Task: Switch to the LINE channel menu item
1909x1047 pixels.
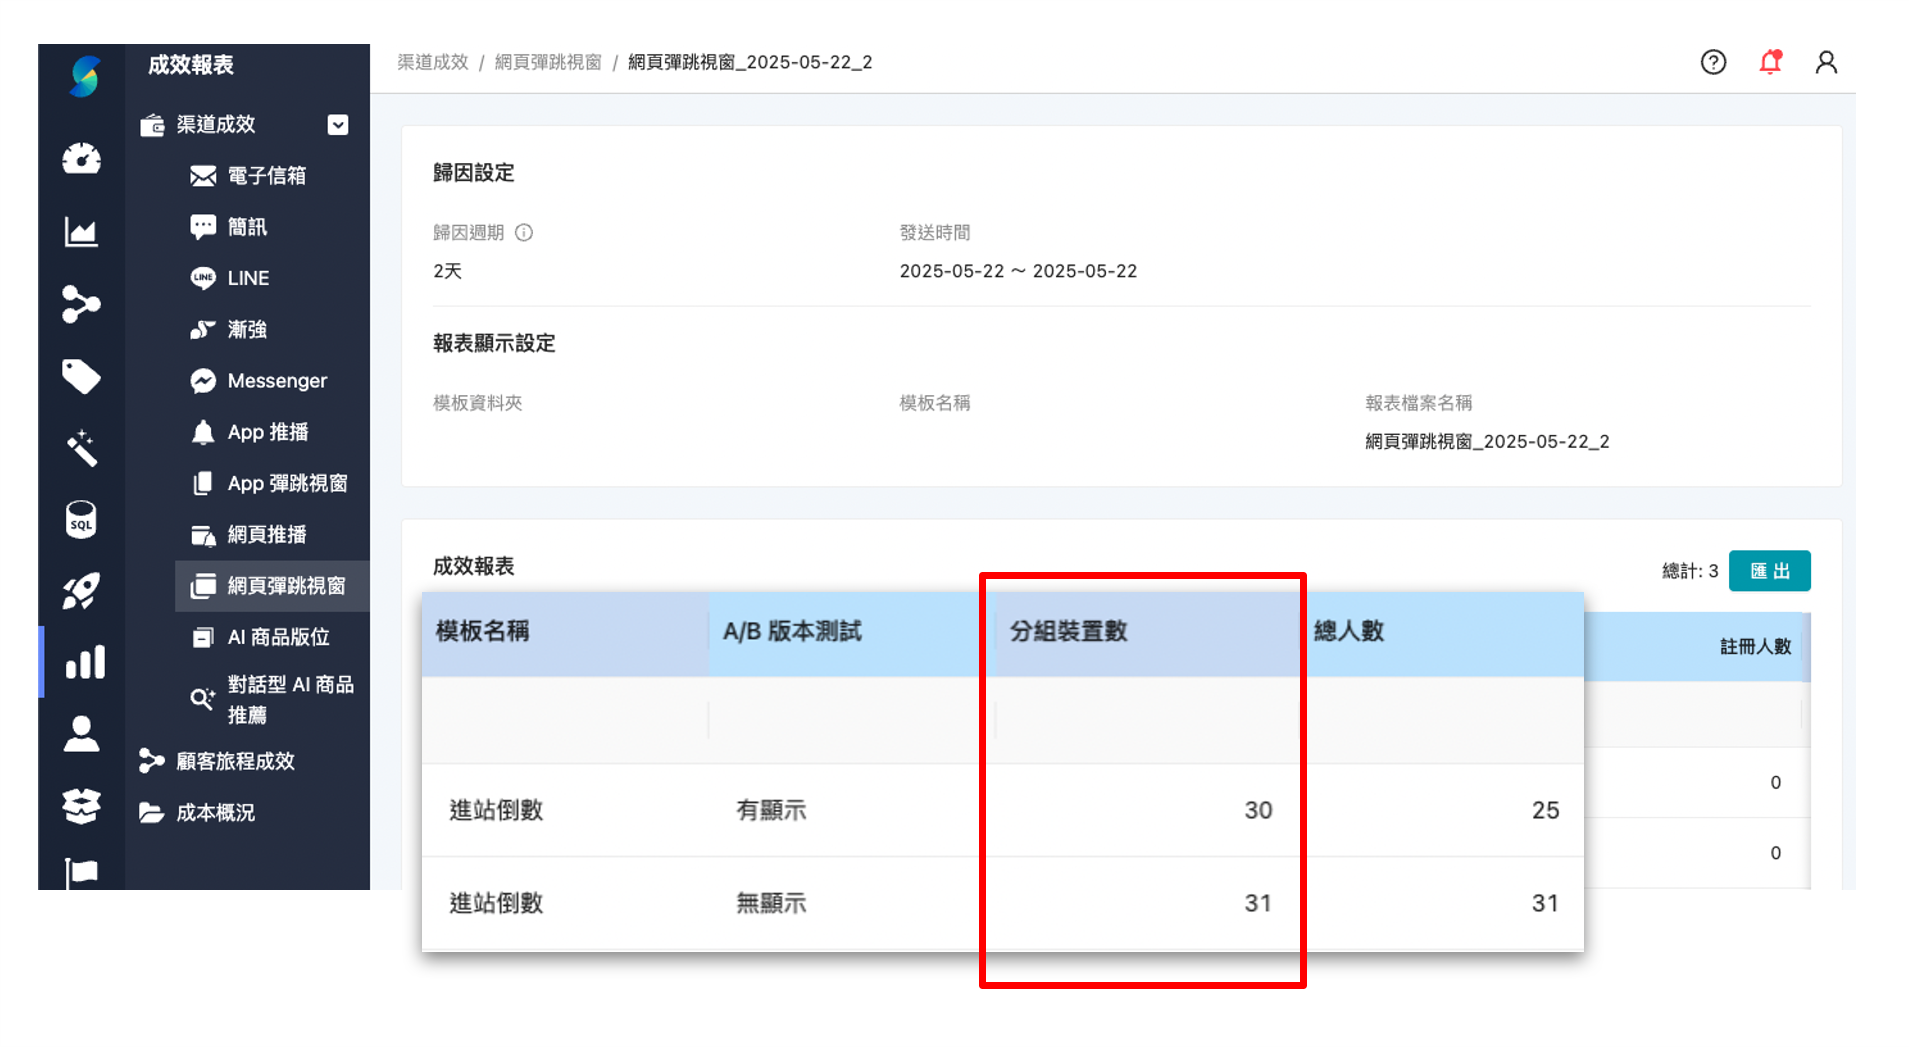Action: tap(248, 277)
